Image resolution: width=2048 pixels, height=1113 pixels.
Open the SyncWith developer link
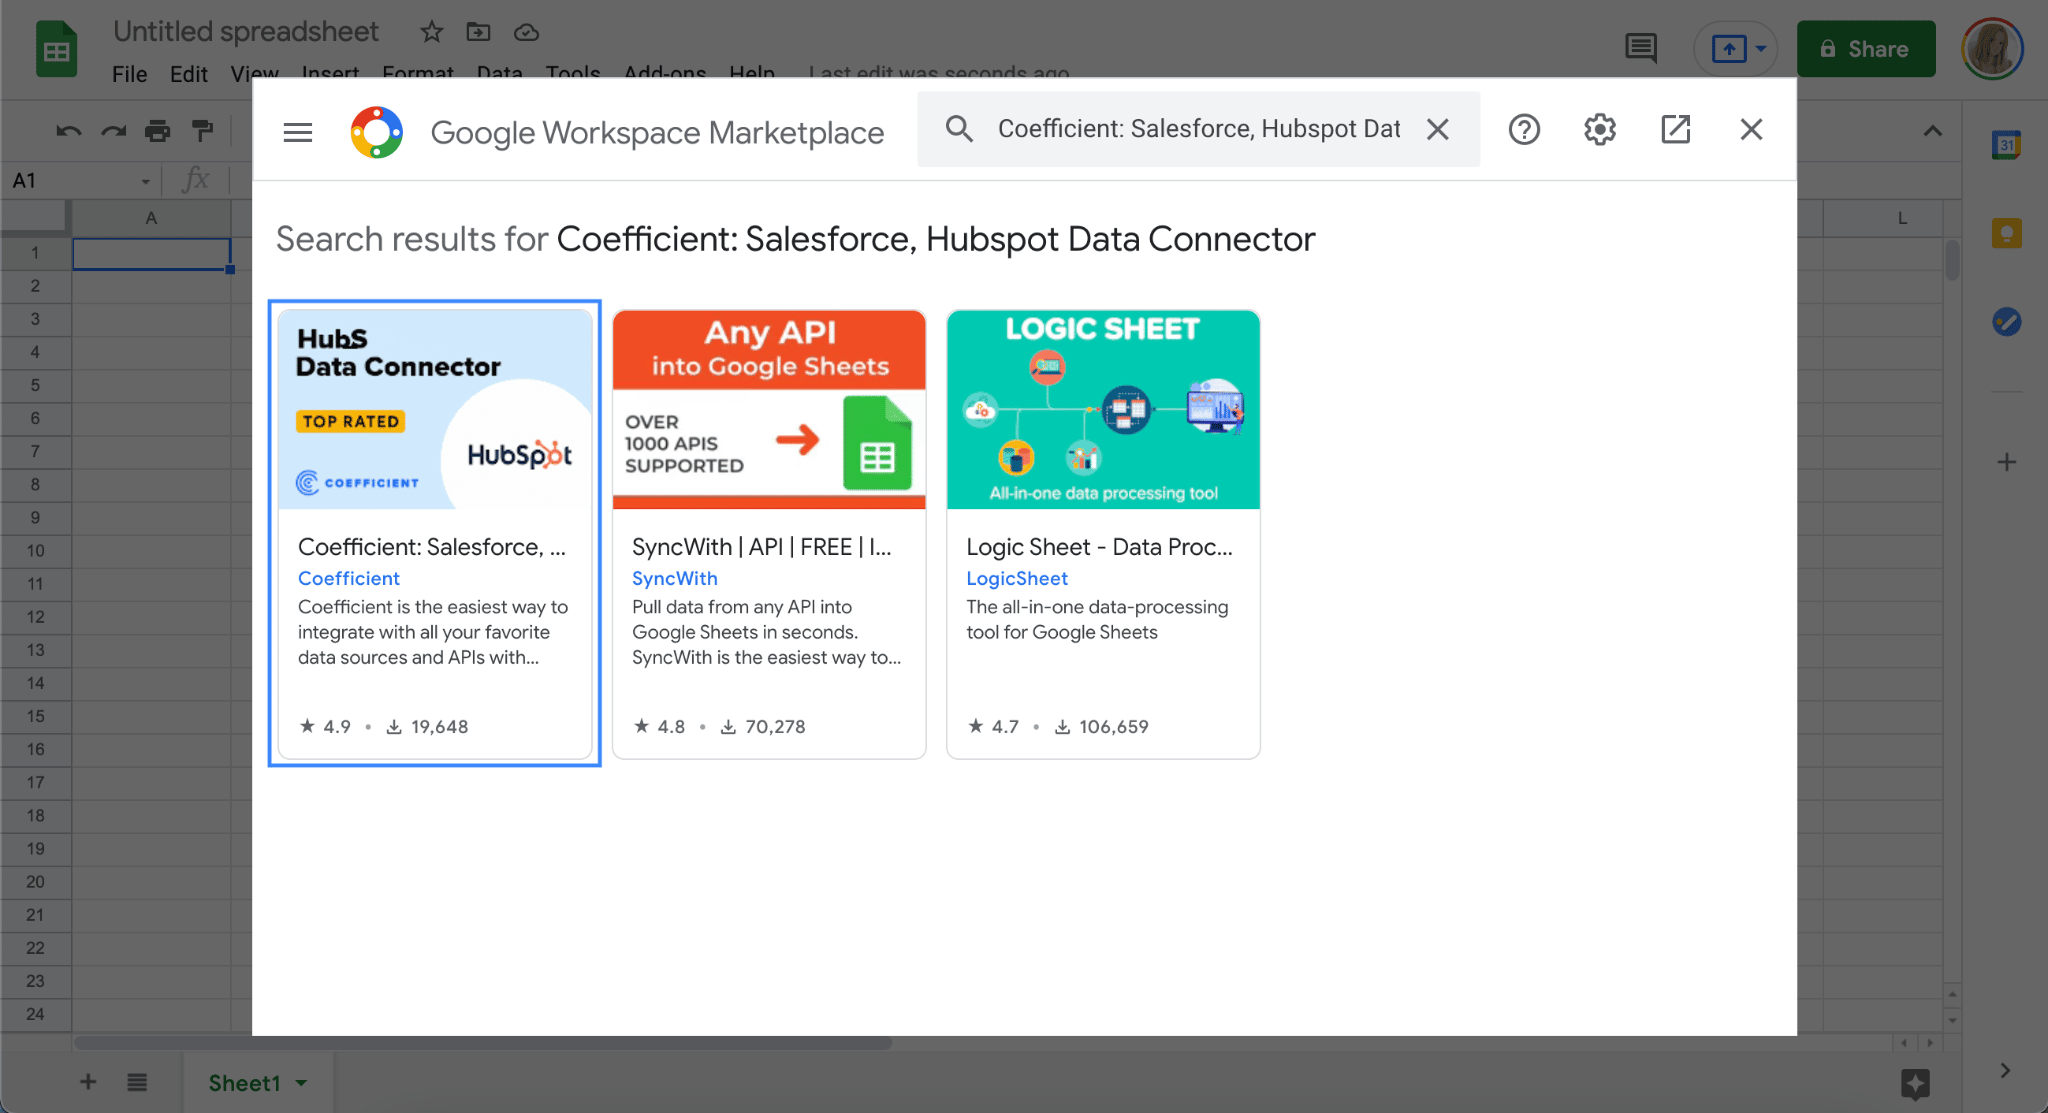675,578
